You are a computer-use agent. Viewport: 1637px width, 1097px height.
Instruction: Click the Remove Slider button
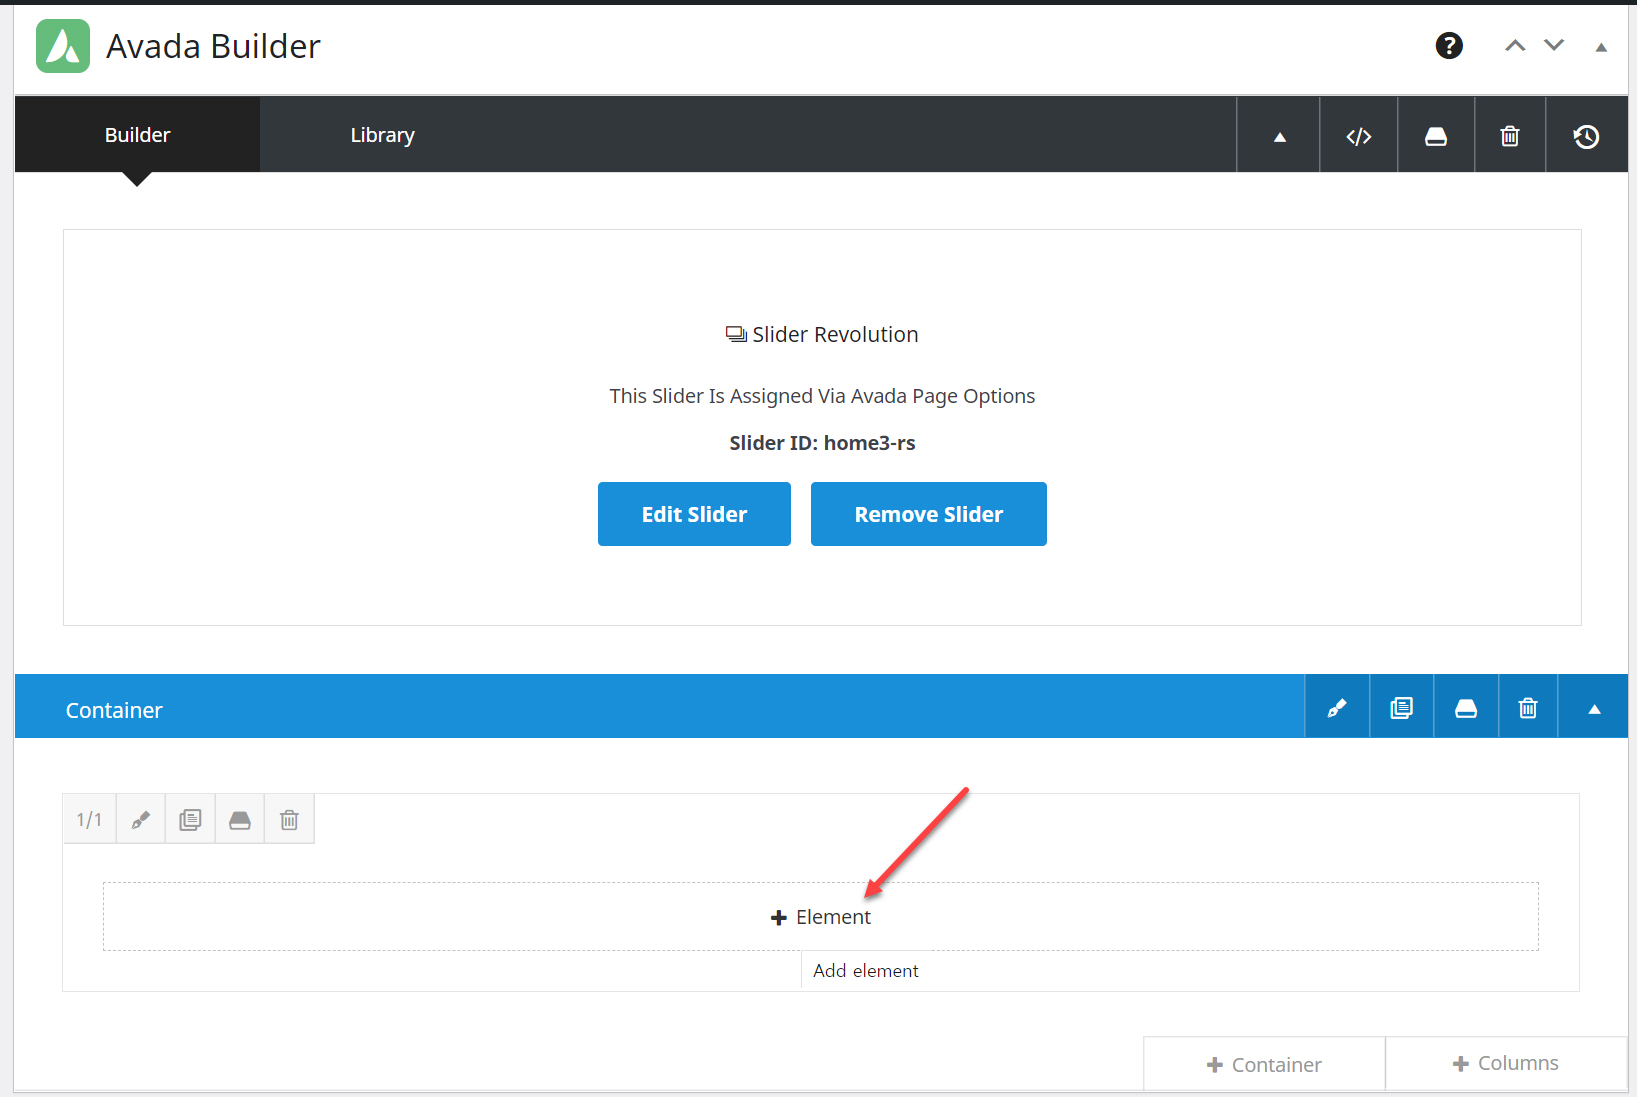[929, 514]
